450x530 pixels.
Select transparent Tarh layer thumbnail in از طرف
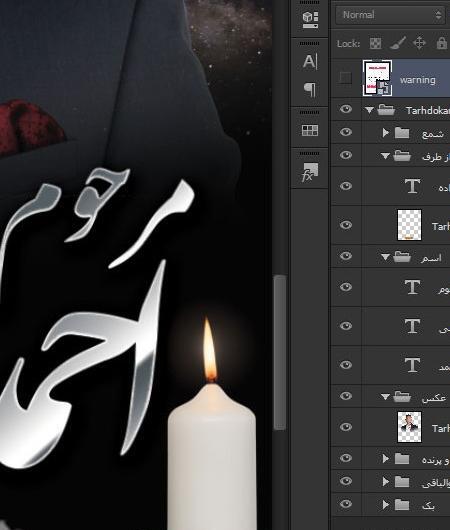pyautogui.click(x=409, y=225)
